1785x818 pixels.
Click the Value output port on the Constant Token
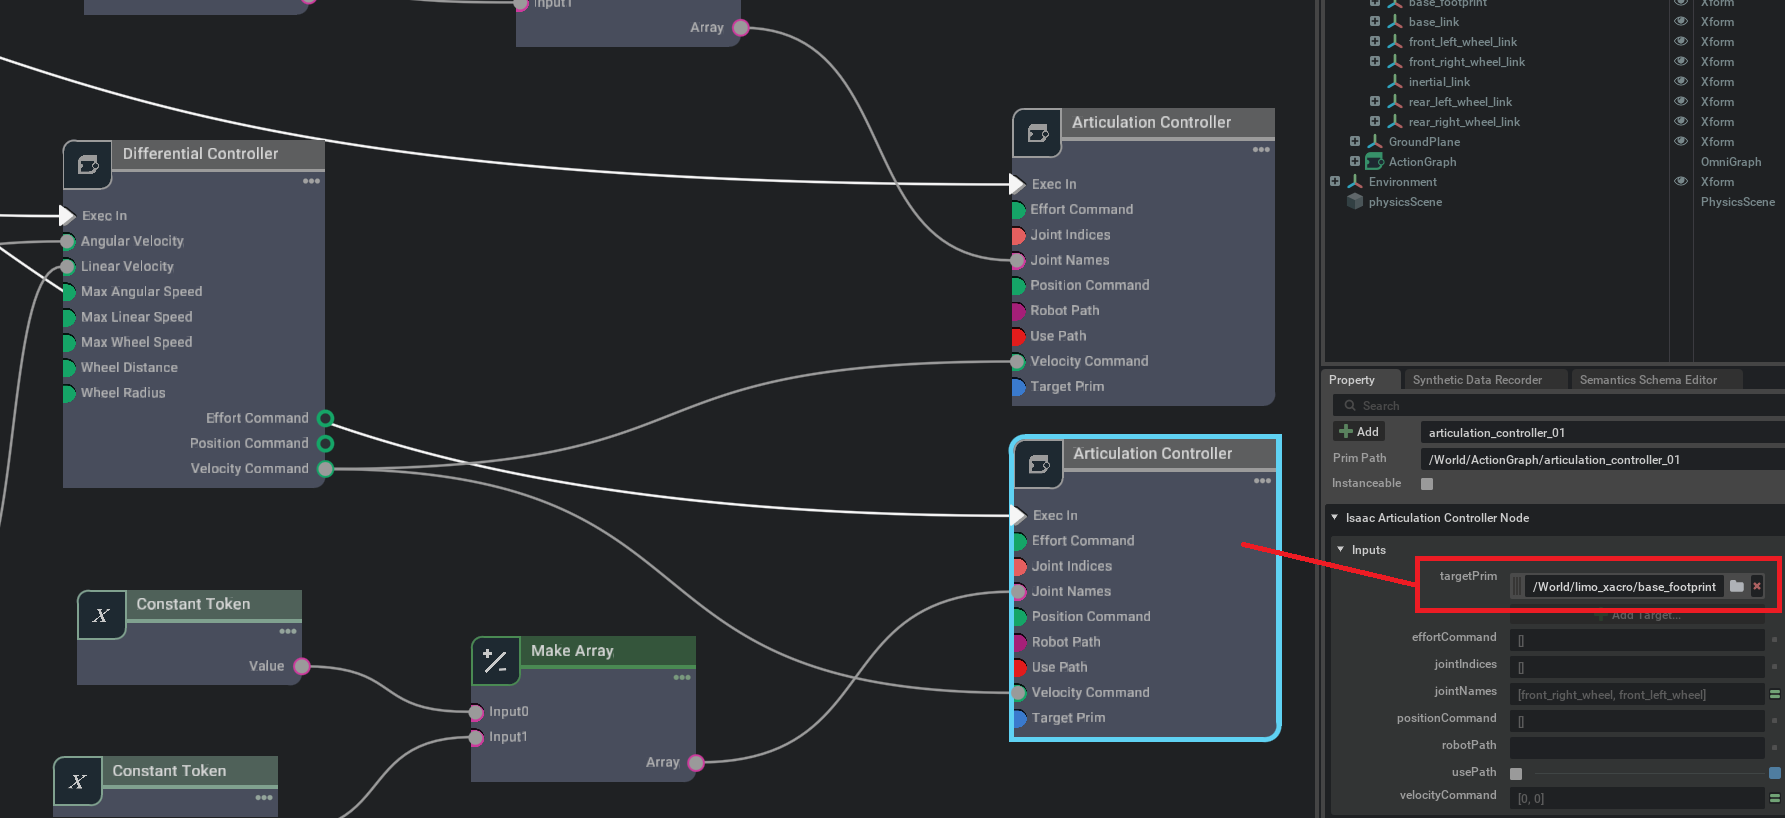click(302, 666)
